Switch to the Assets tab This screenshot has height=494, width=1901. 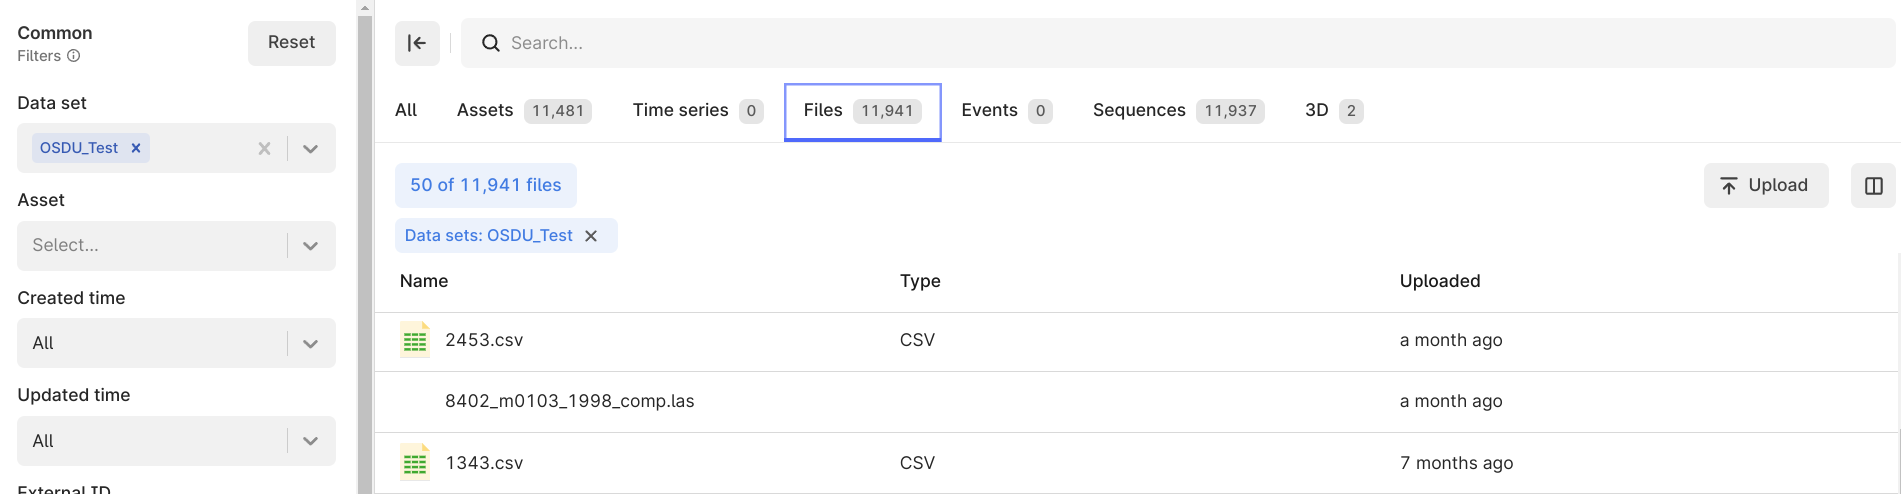pyautogui.click(x=523, y=110)
